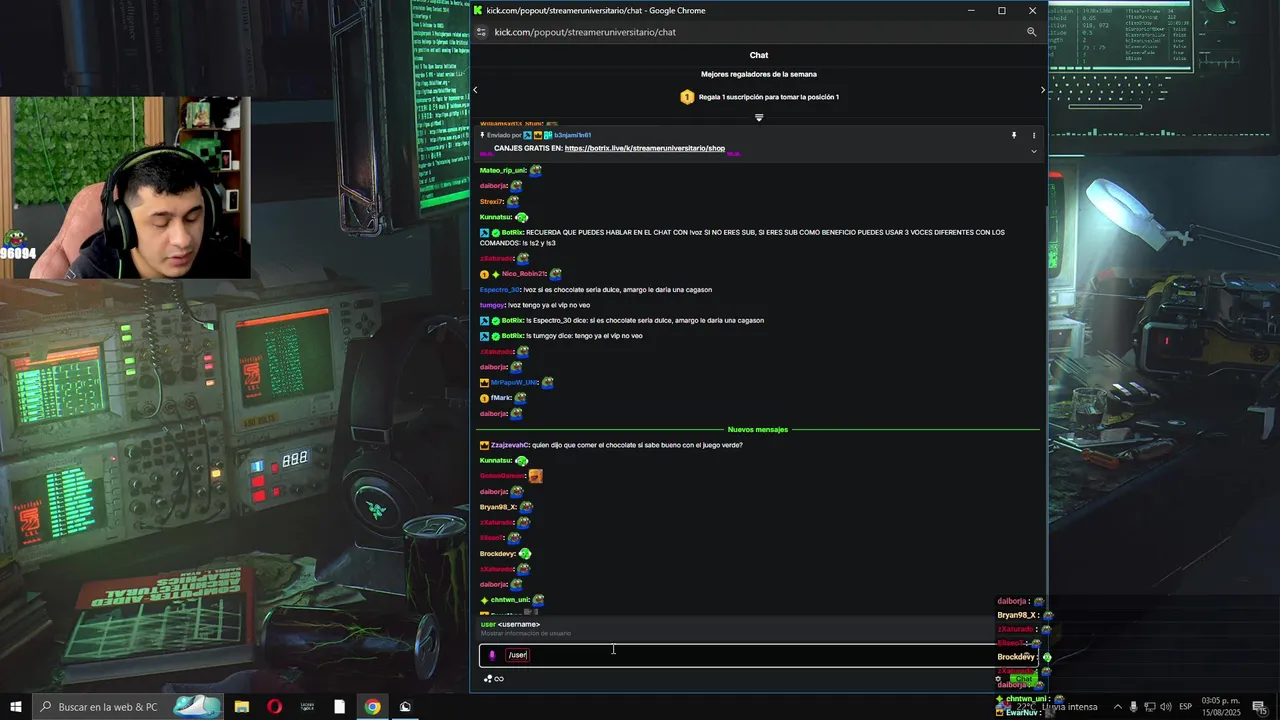Send message with green Chat button

click(1023, 679)
